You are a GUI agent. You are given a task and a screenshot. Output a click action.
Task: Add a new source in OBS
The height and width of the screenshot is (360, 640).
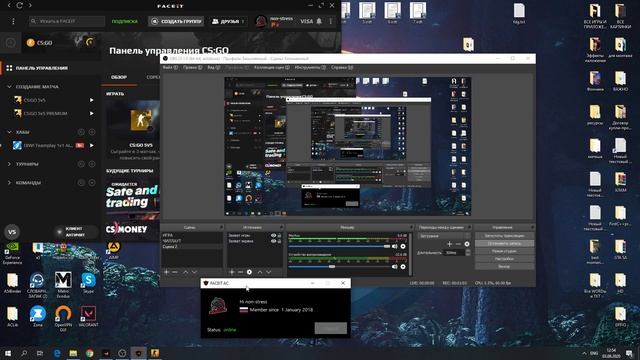(231, 272)
